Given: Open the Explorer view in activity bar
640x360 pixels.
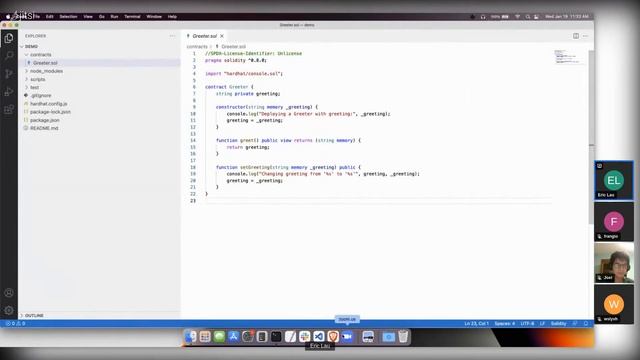Looking at the screenshot, I should coord(9,38).
